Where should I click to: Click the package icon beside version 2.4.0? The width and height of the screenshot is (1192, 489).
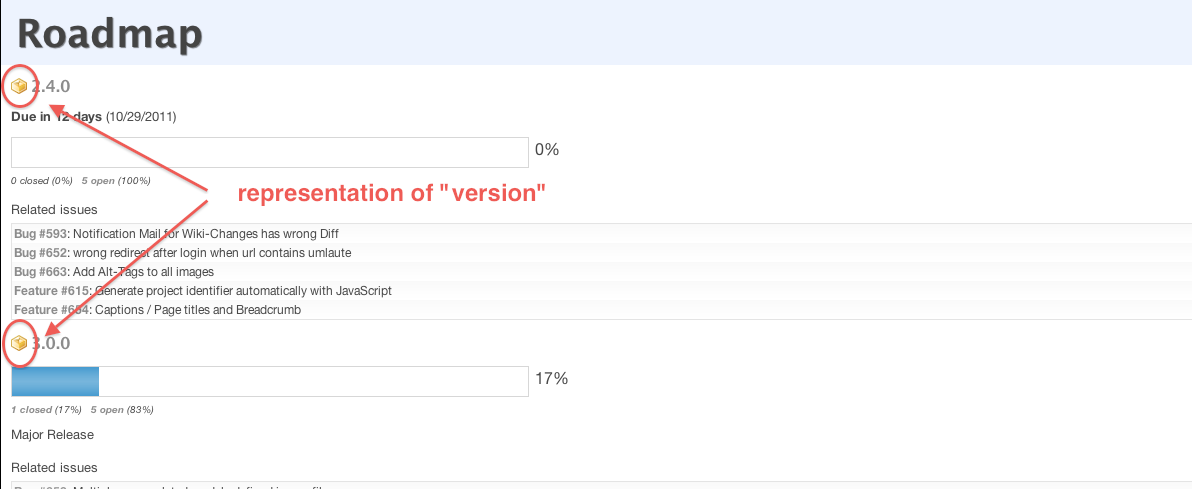pos(20,86)
